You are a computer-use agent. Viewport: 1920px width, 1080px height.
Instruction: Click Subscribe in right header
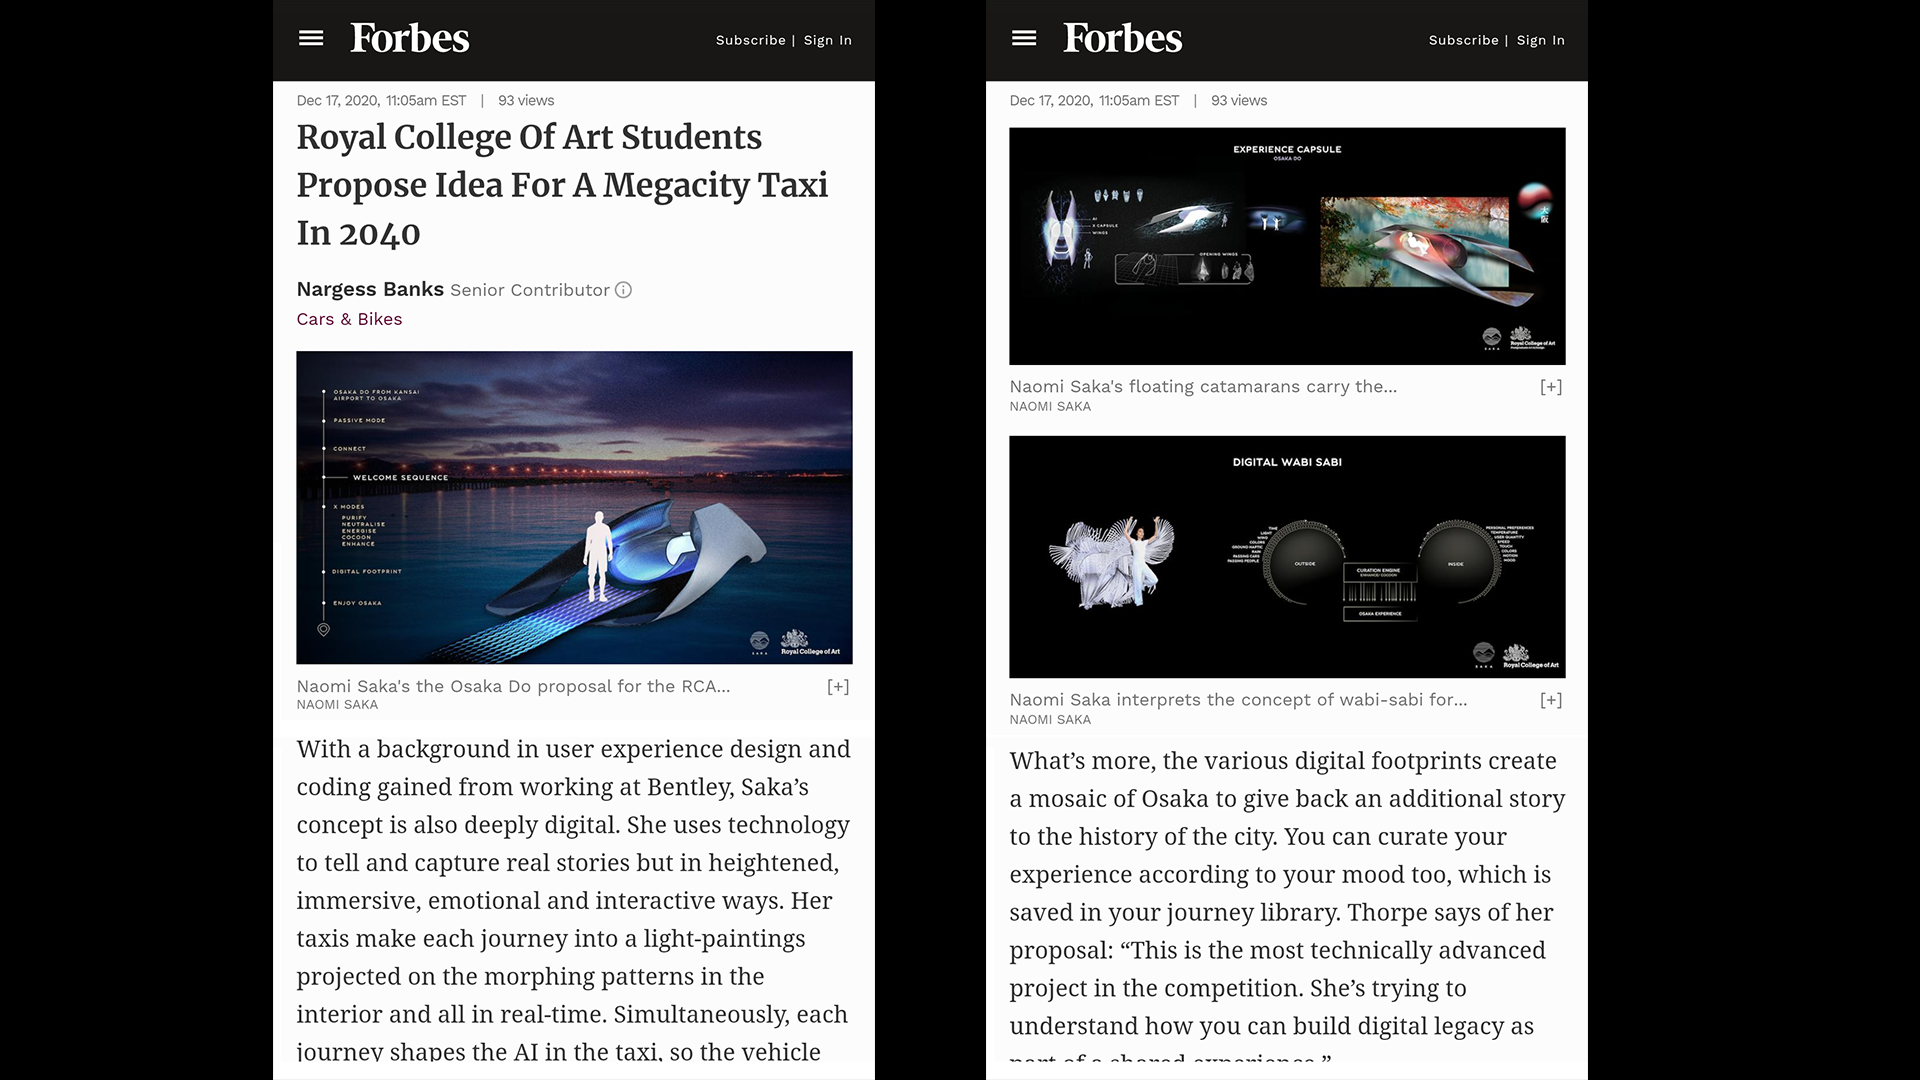tap(1463, 40)
